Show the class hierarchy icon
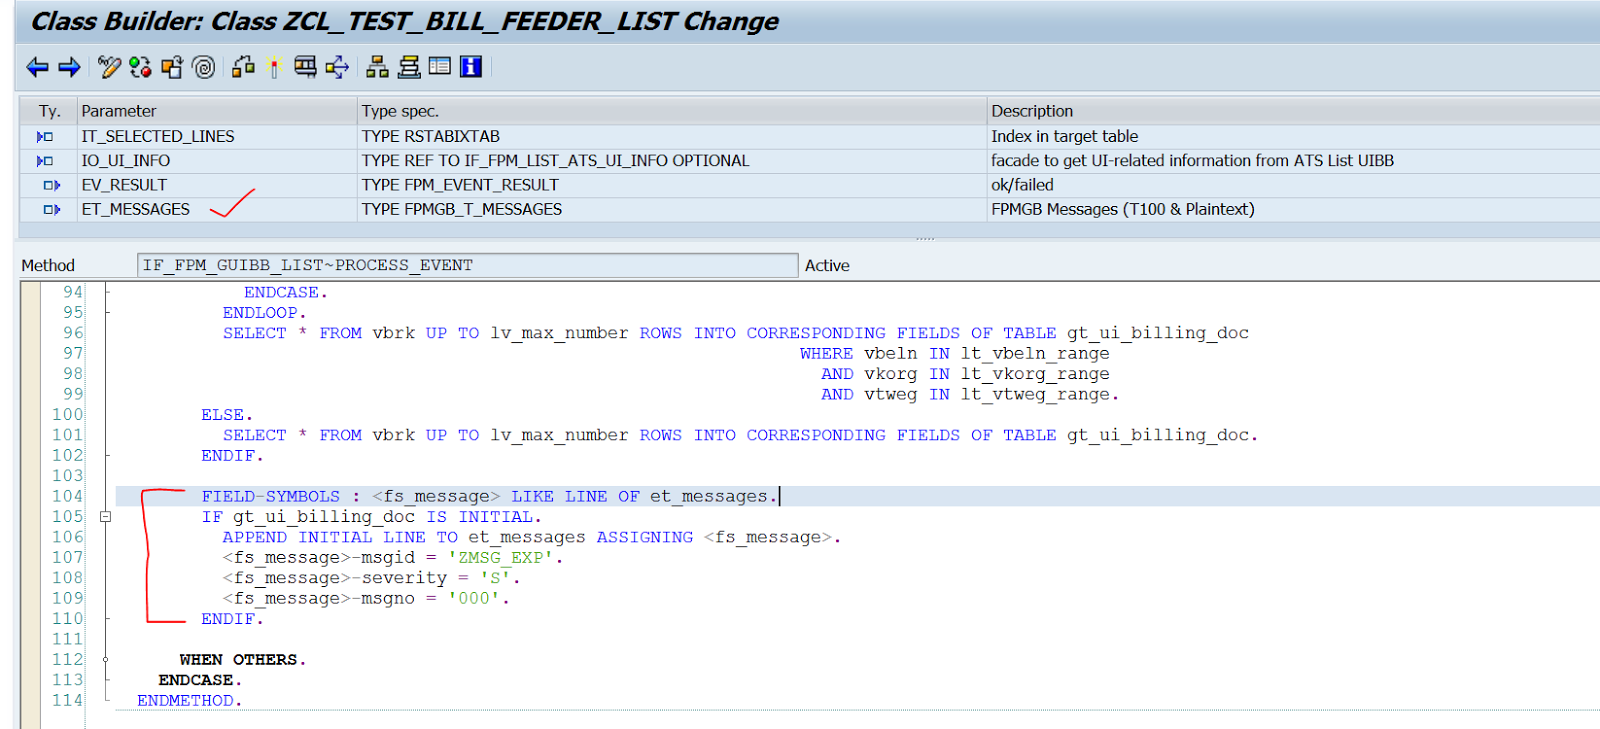Viewport: 1600px width, 729px height. (377, 67)
